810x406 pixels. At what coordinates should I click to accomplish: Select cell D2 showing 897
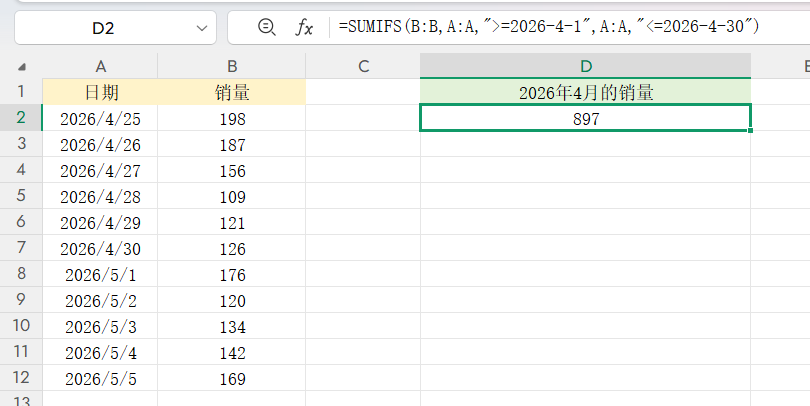coord(585,118)
